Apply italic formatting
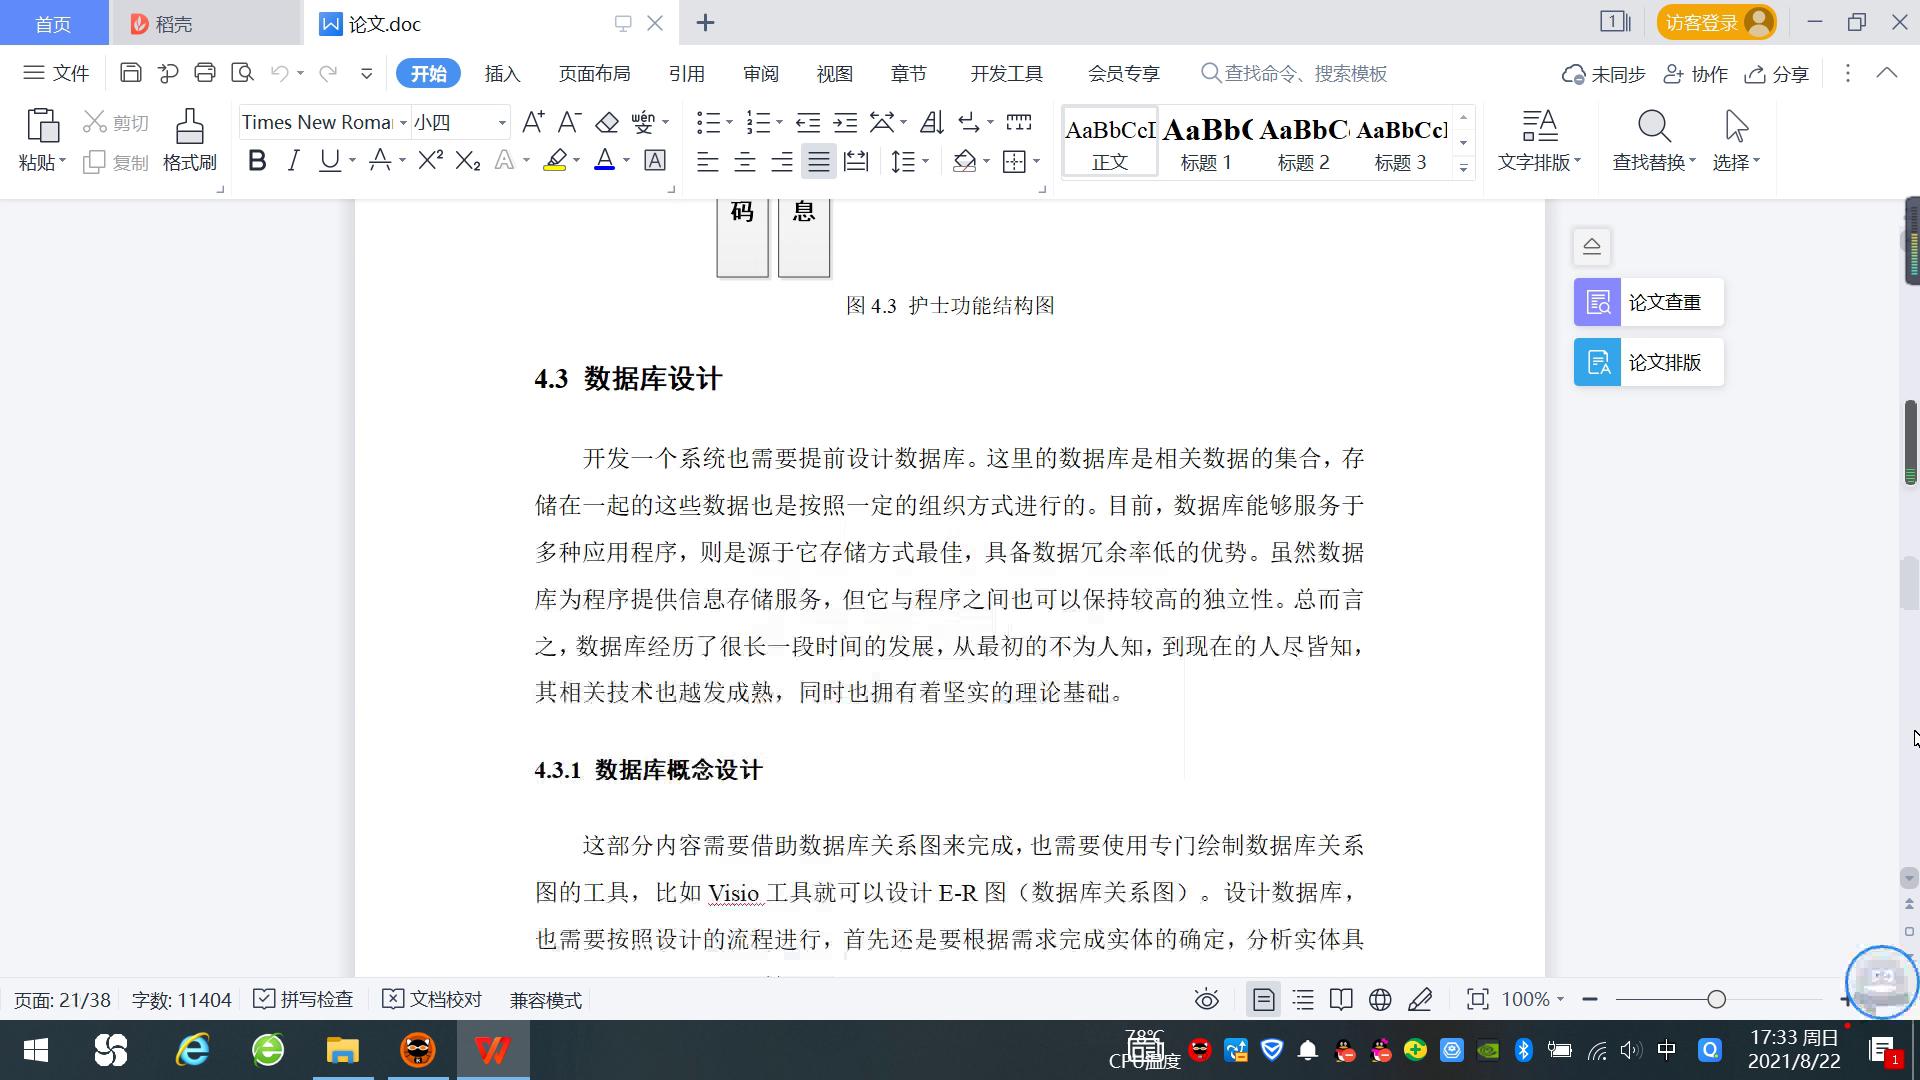Viewport: 1920px width, 1080px height. click(x=293, y=160)
